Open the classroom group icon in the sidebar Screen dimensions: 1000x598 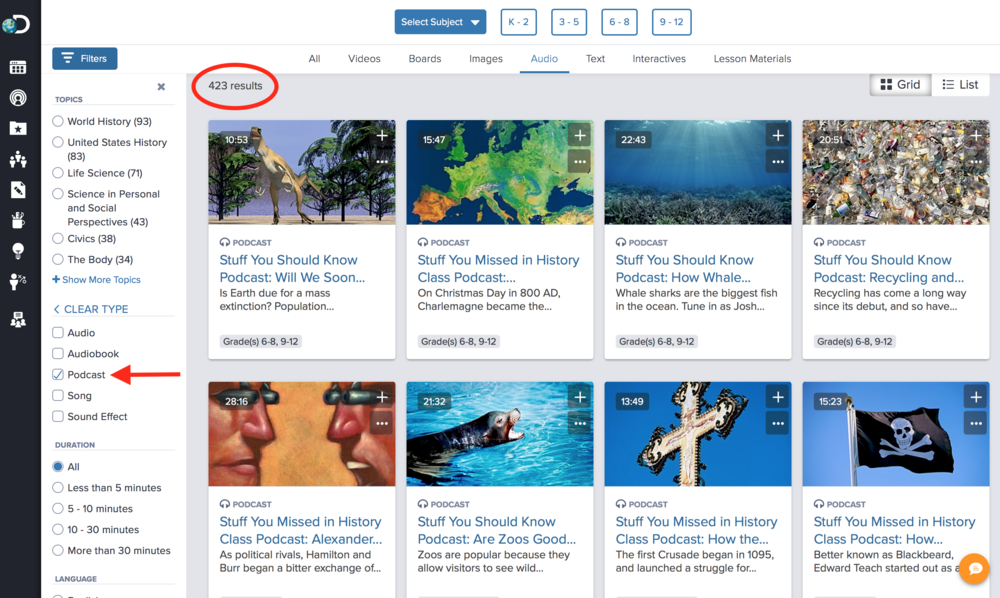(18, 159)
